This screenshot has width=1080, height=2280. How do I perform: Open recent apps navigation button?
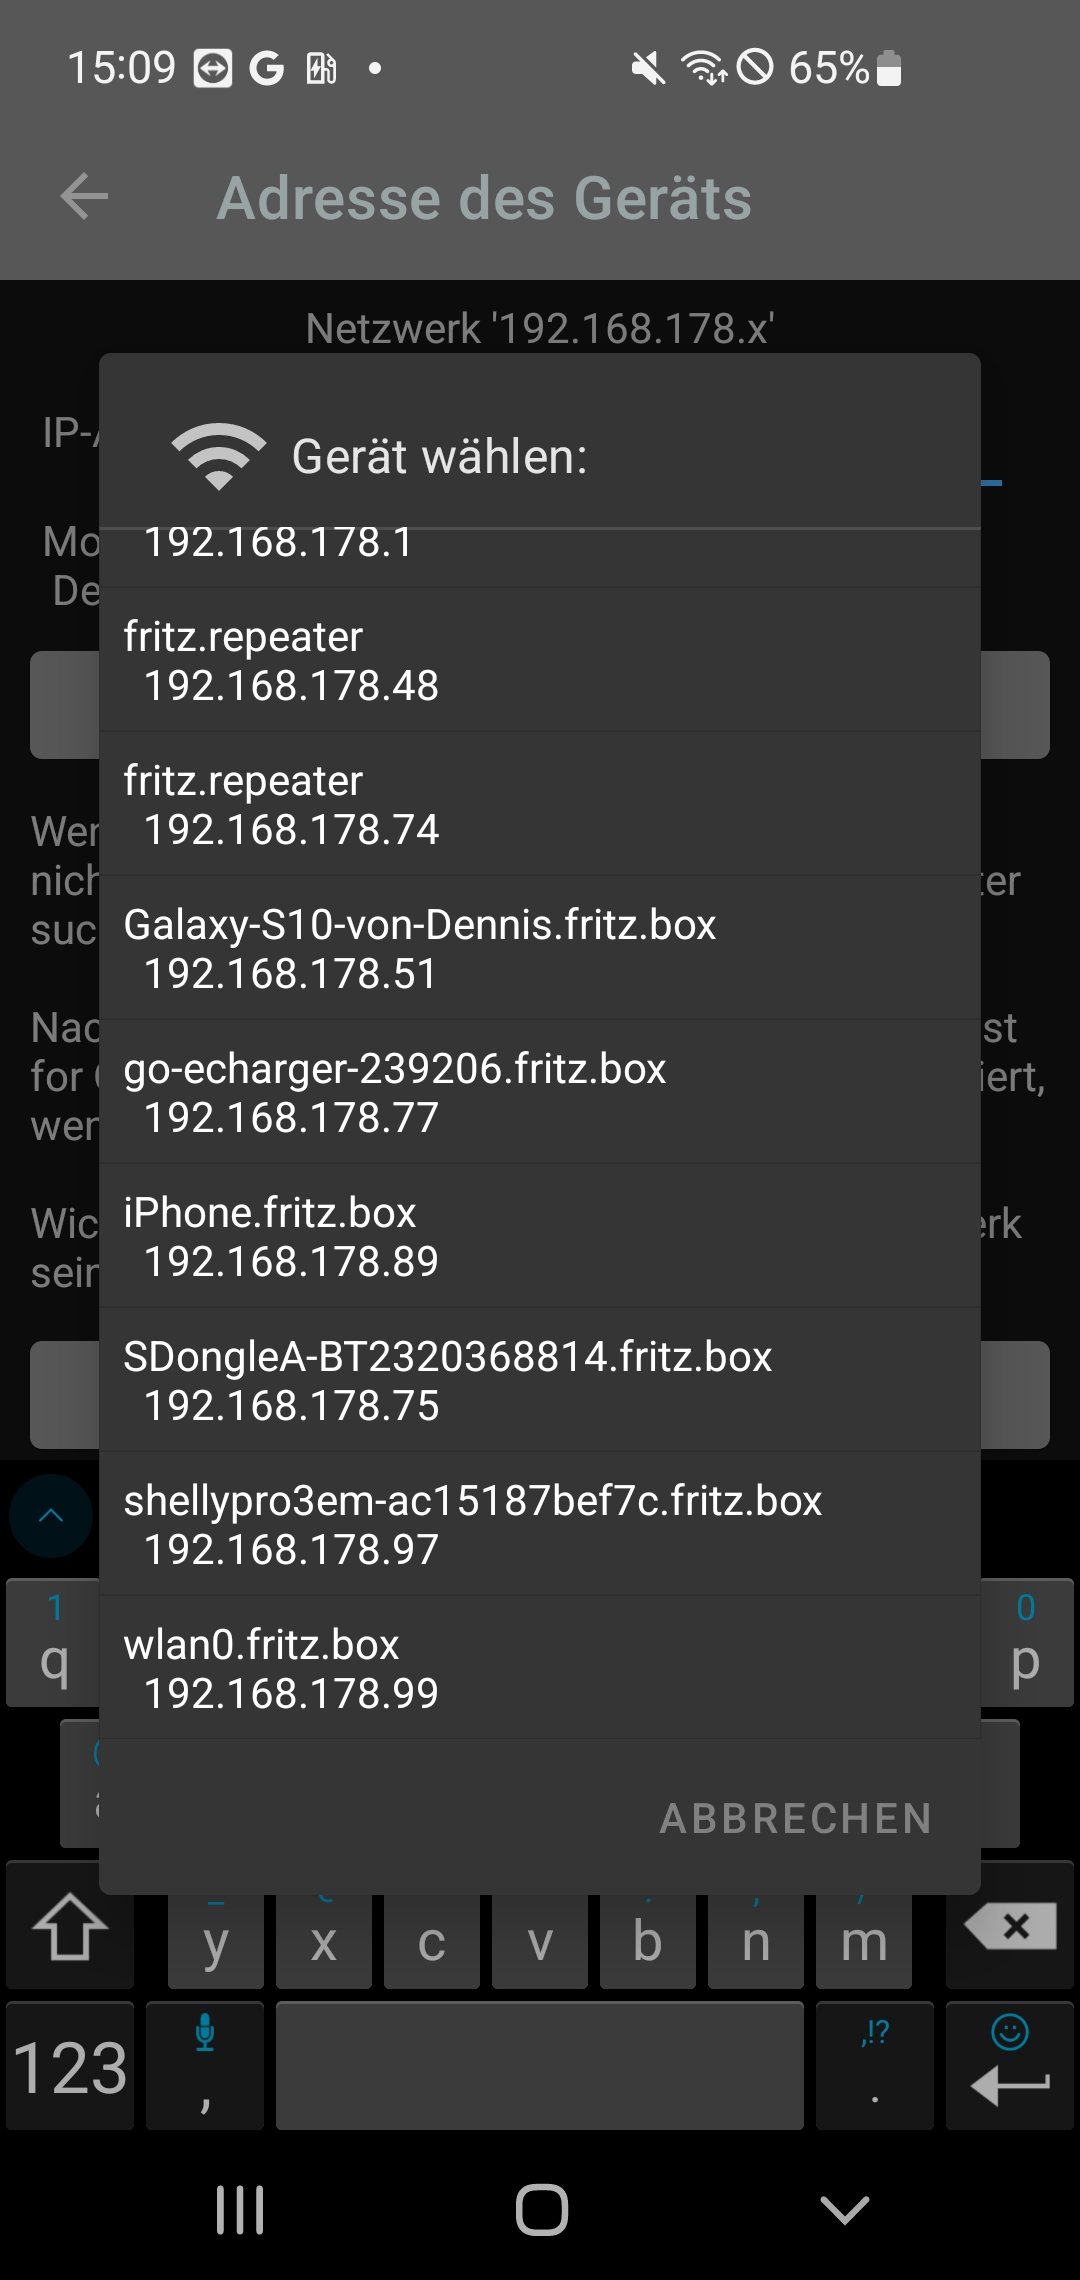(240, 2209)
